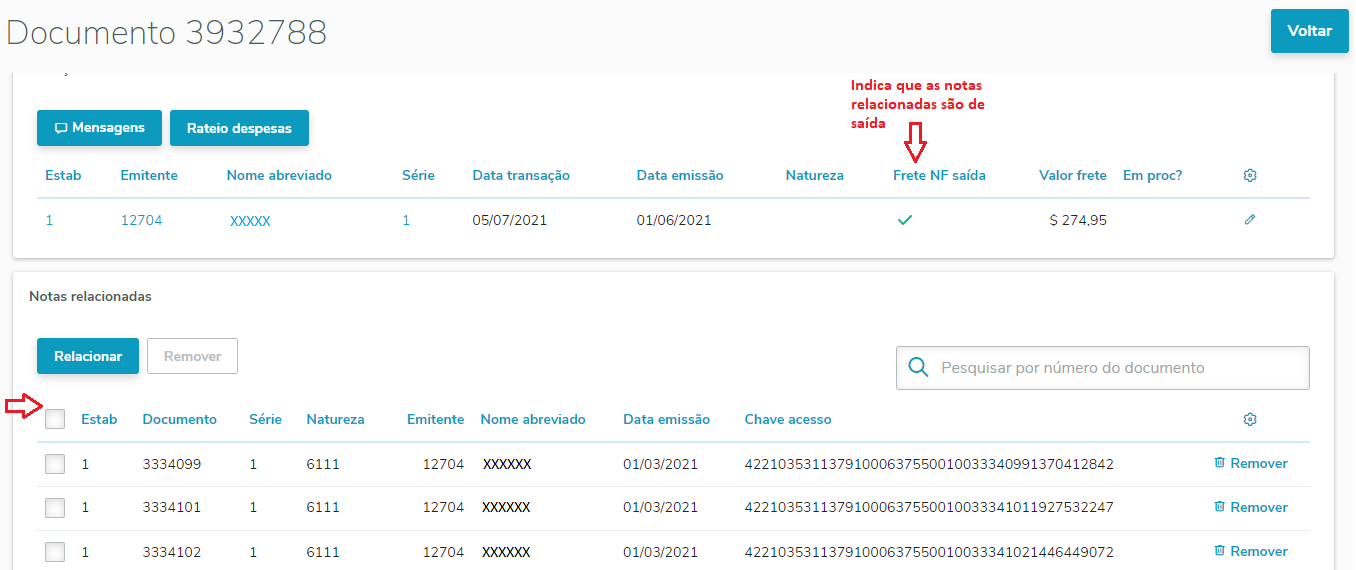Click Nome abreviado header in notes table

click(533, 419)
